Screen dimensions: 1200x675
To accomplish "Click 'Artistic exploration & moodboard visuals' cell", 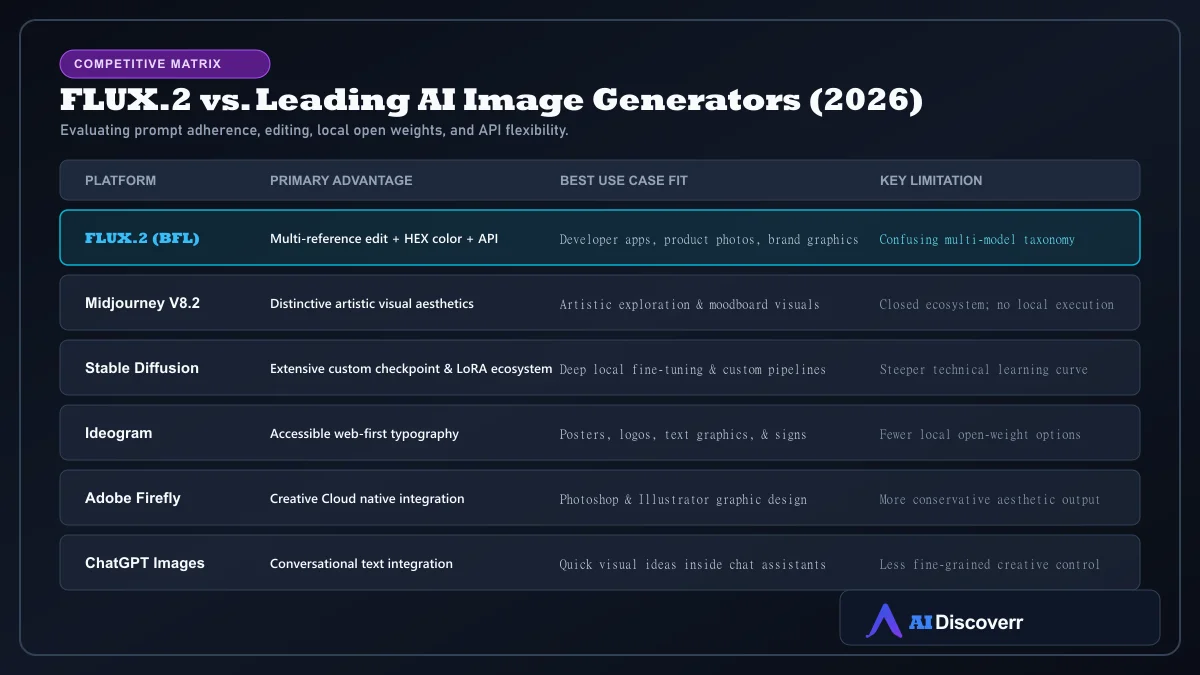I will coord(689,305).
